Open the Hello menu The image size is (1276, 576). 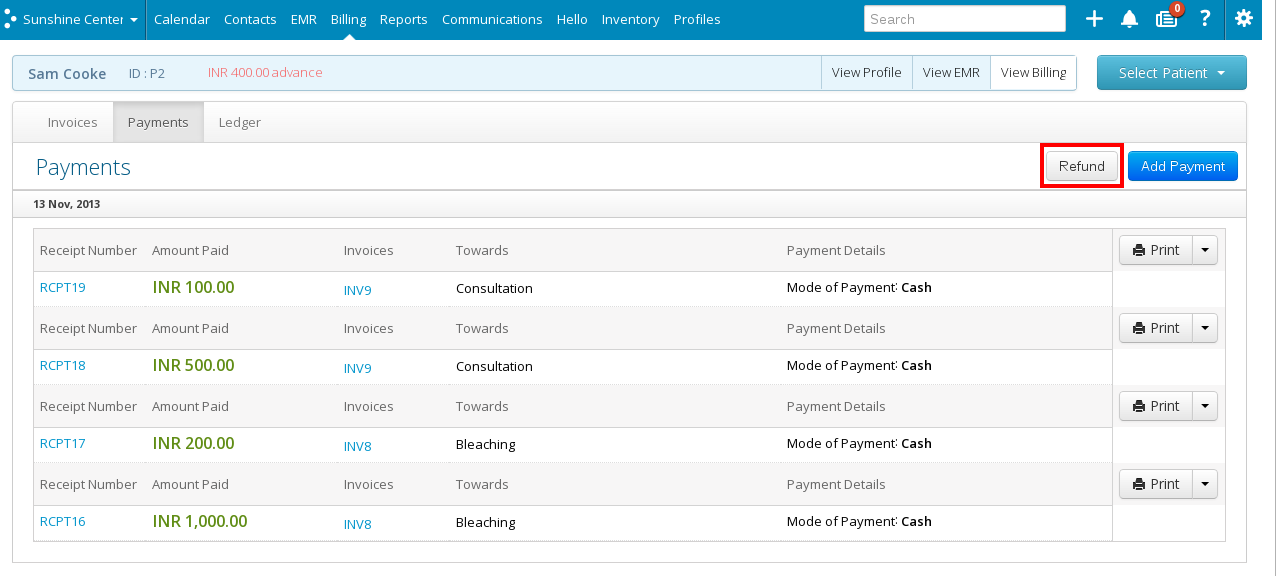pyautogui.click(x=572, y=19)
